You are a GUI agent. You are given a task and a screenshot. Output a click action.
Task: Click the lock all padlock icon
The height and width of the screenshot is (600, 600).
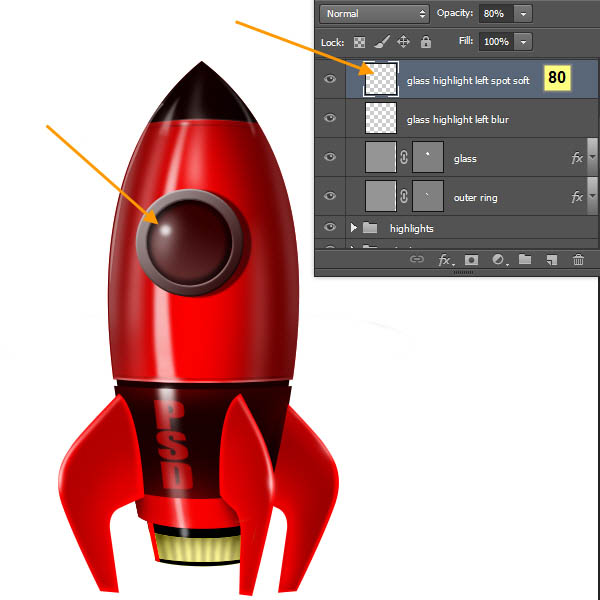(x=426, y=42)
